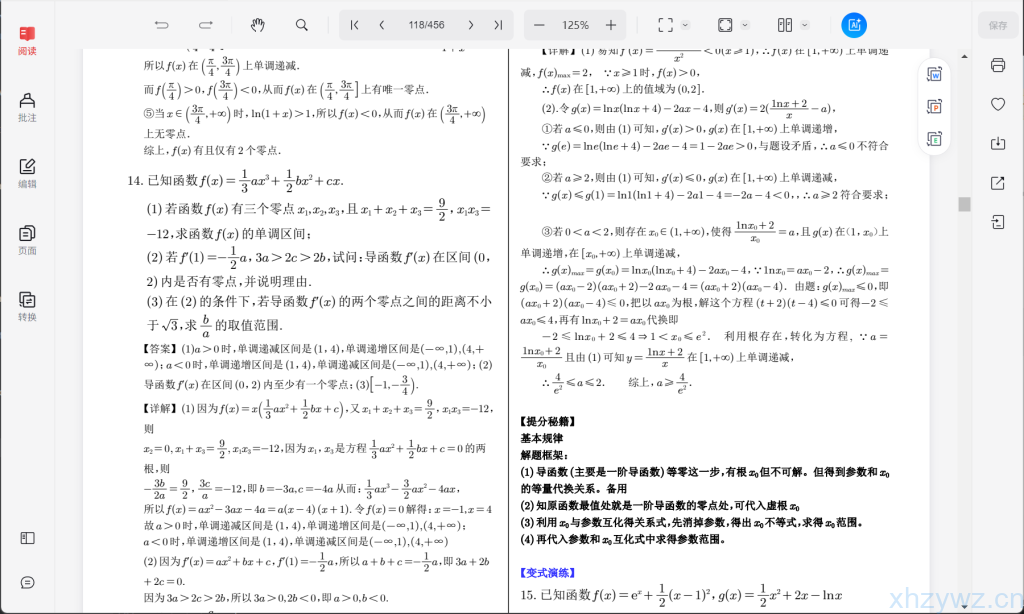Image resolution: width=1024 pixels, height=614 pixels.
Task: Open the 编辑 edit tab
Action: [x=27, y=173]
